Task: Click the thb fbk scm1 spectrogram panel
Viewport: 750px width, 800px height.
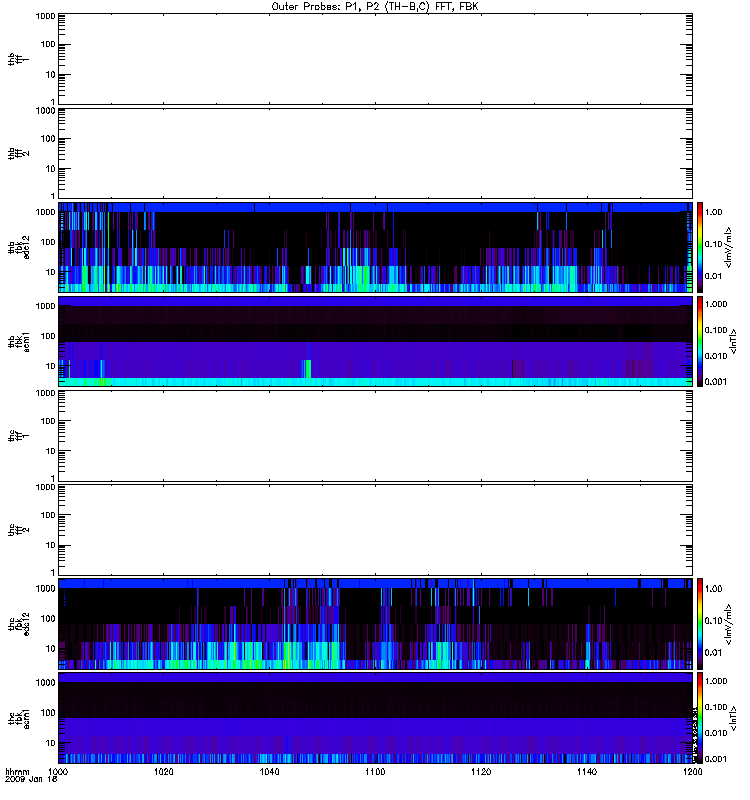Action: pos(376,341)
